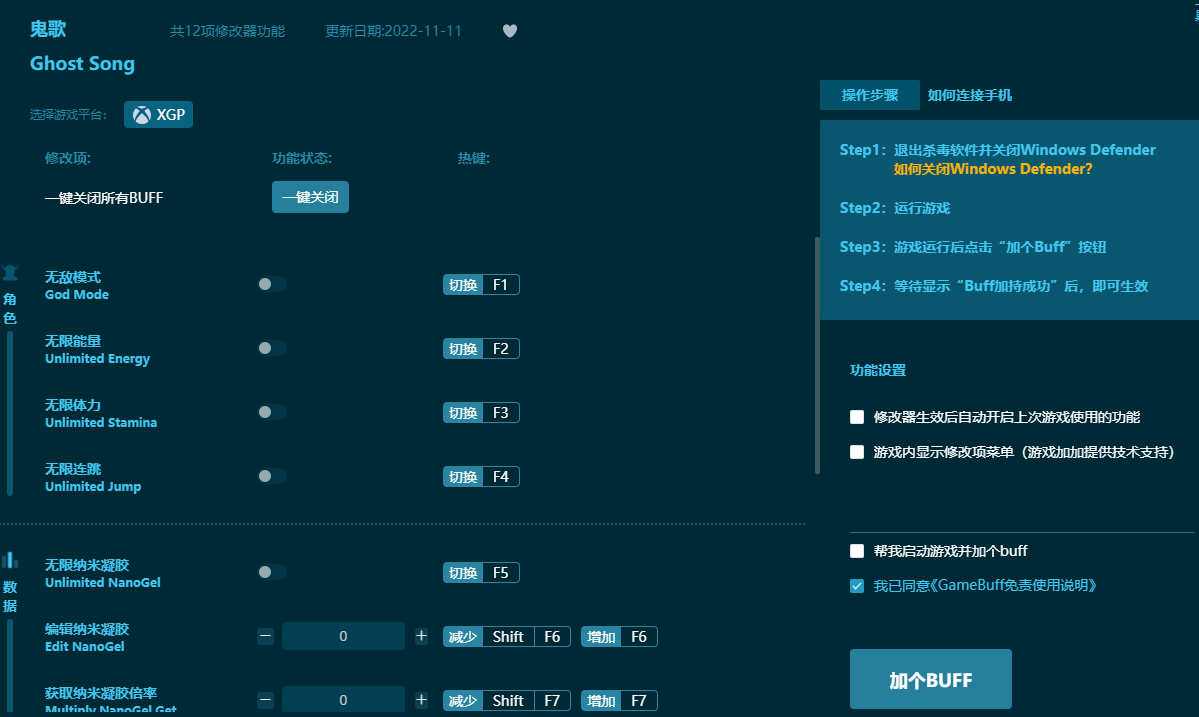
Task: Click the Multiply NanoGel Get value field
Action: pos(343,700)
